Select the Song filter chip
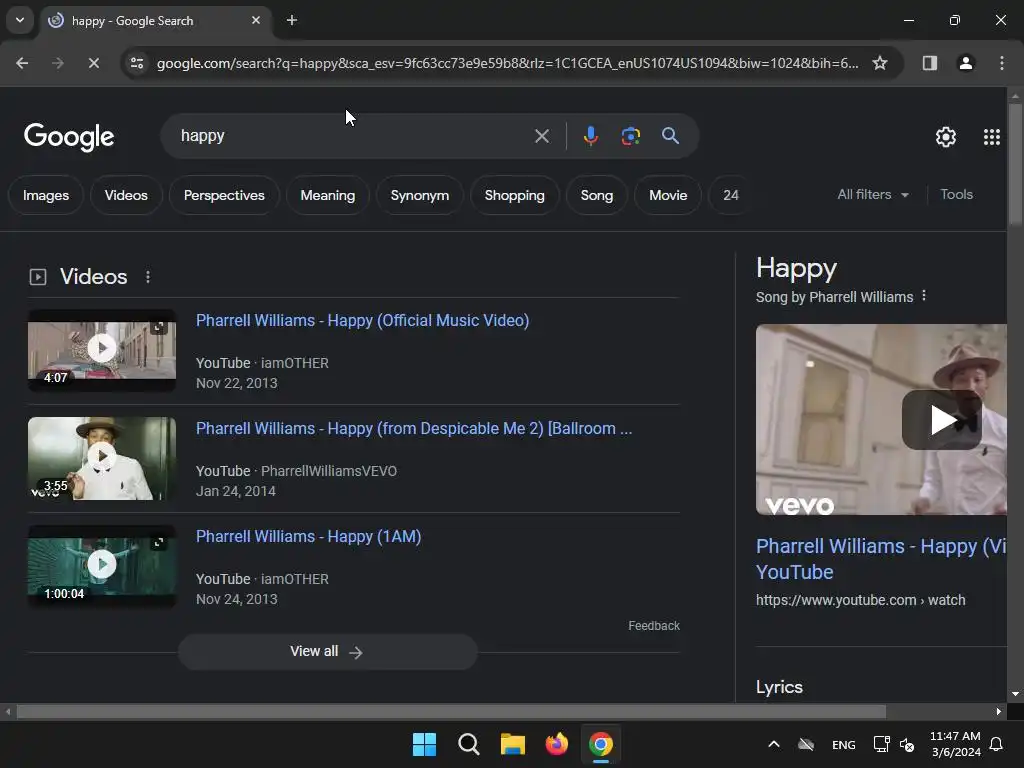1024x768 pixels. pyautogui.click(x=597, y=195)
